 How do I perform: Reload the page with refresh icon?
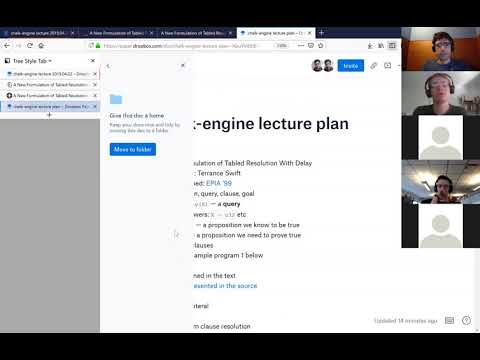click(x=30, y=46)
